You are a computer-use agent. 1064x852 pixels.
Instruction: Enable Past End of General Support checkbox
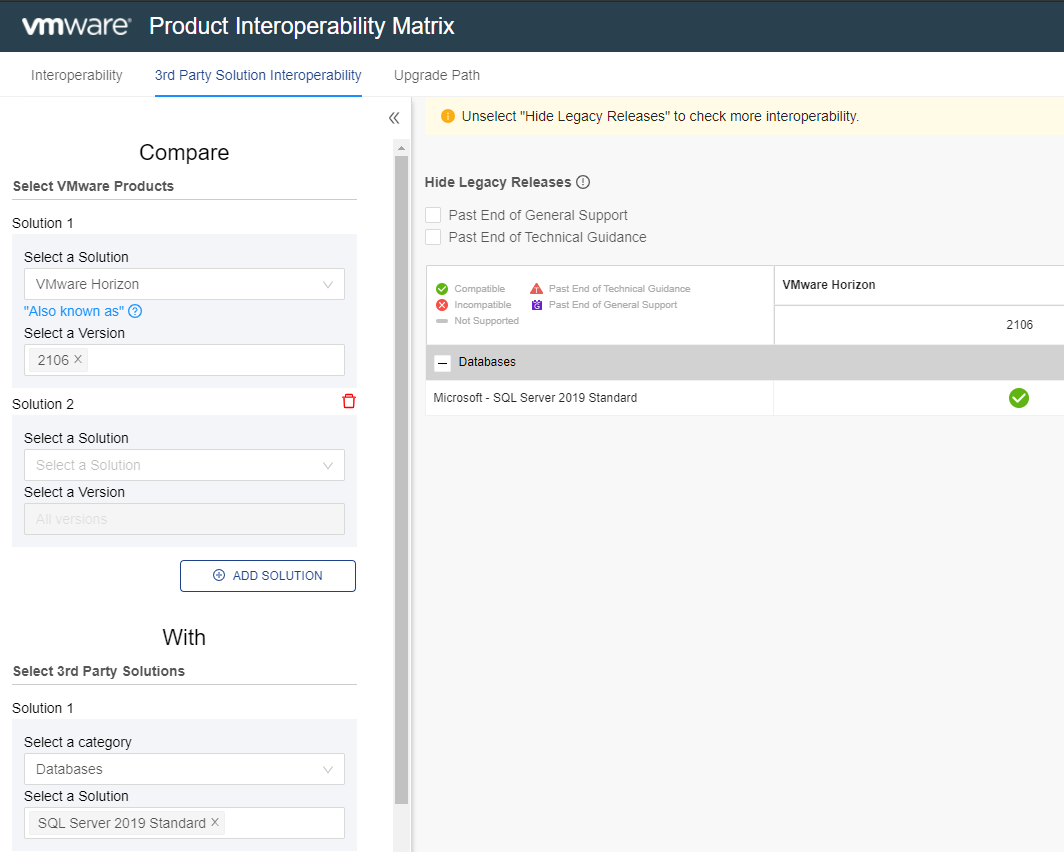tap(433, 215)
